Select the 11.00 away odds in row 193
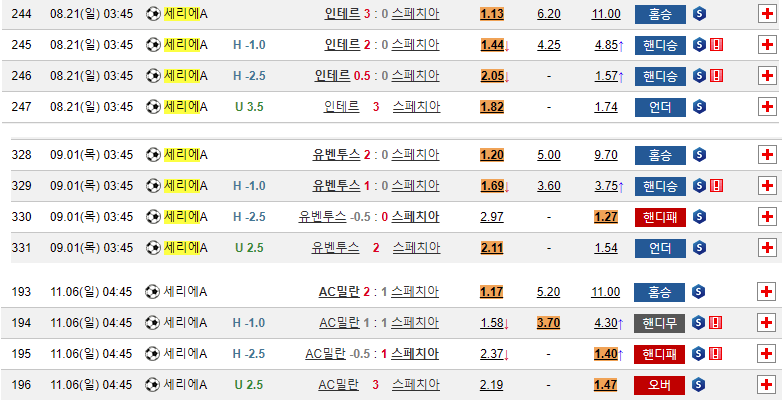The height and width of the screenshot is (401, 782). 605,292
